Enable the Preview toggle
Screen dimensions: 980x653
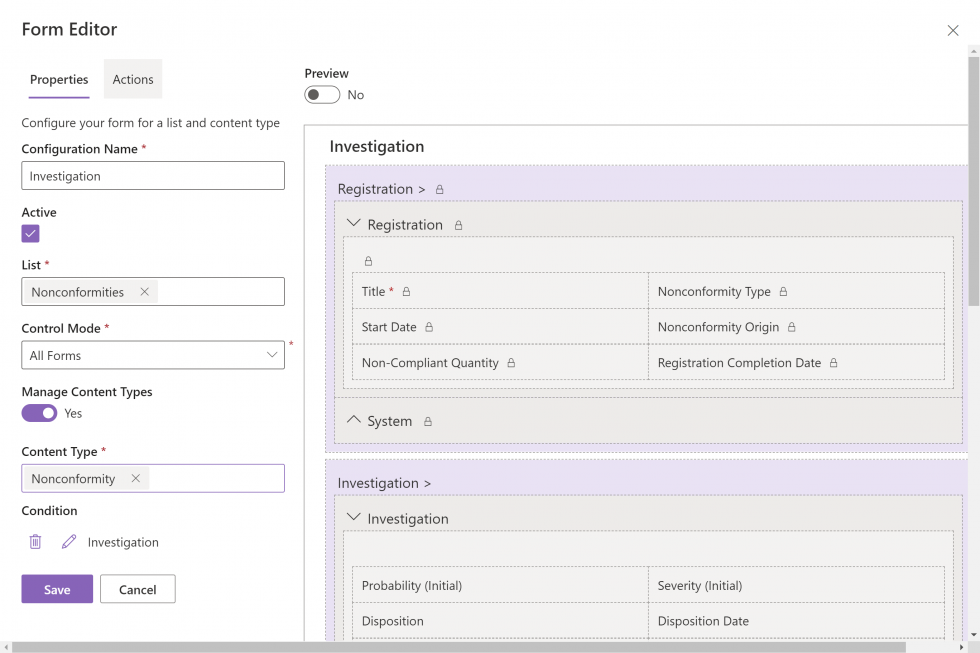coord(321,94)
